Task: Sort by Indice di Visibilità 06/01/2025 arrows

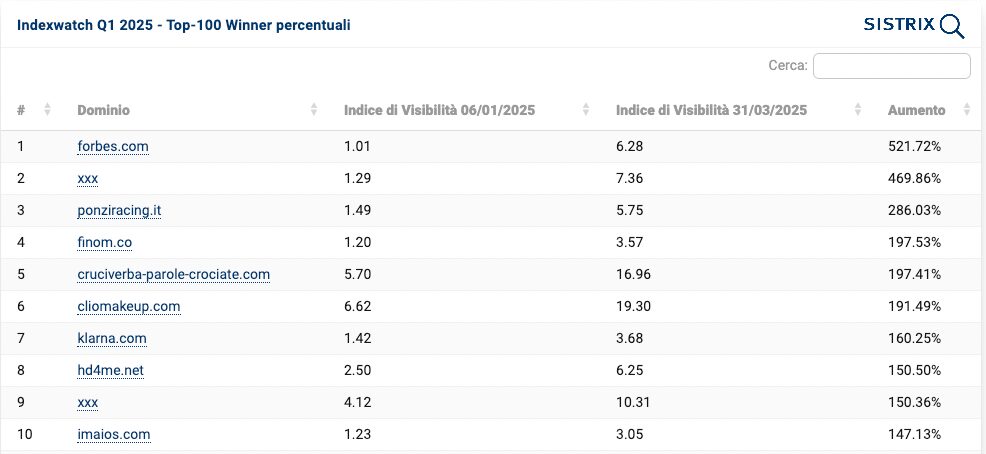Action: [x=586, y=110]
